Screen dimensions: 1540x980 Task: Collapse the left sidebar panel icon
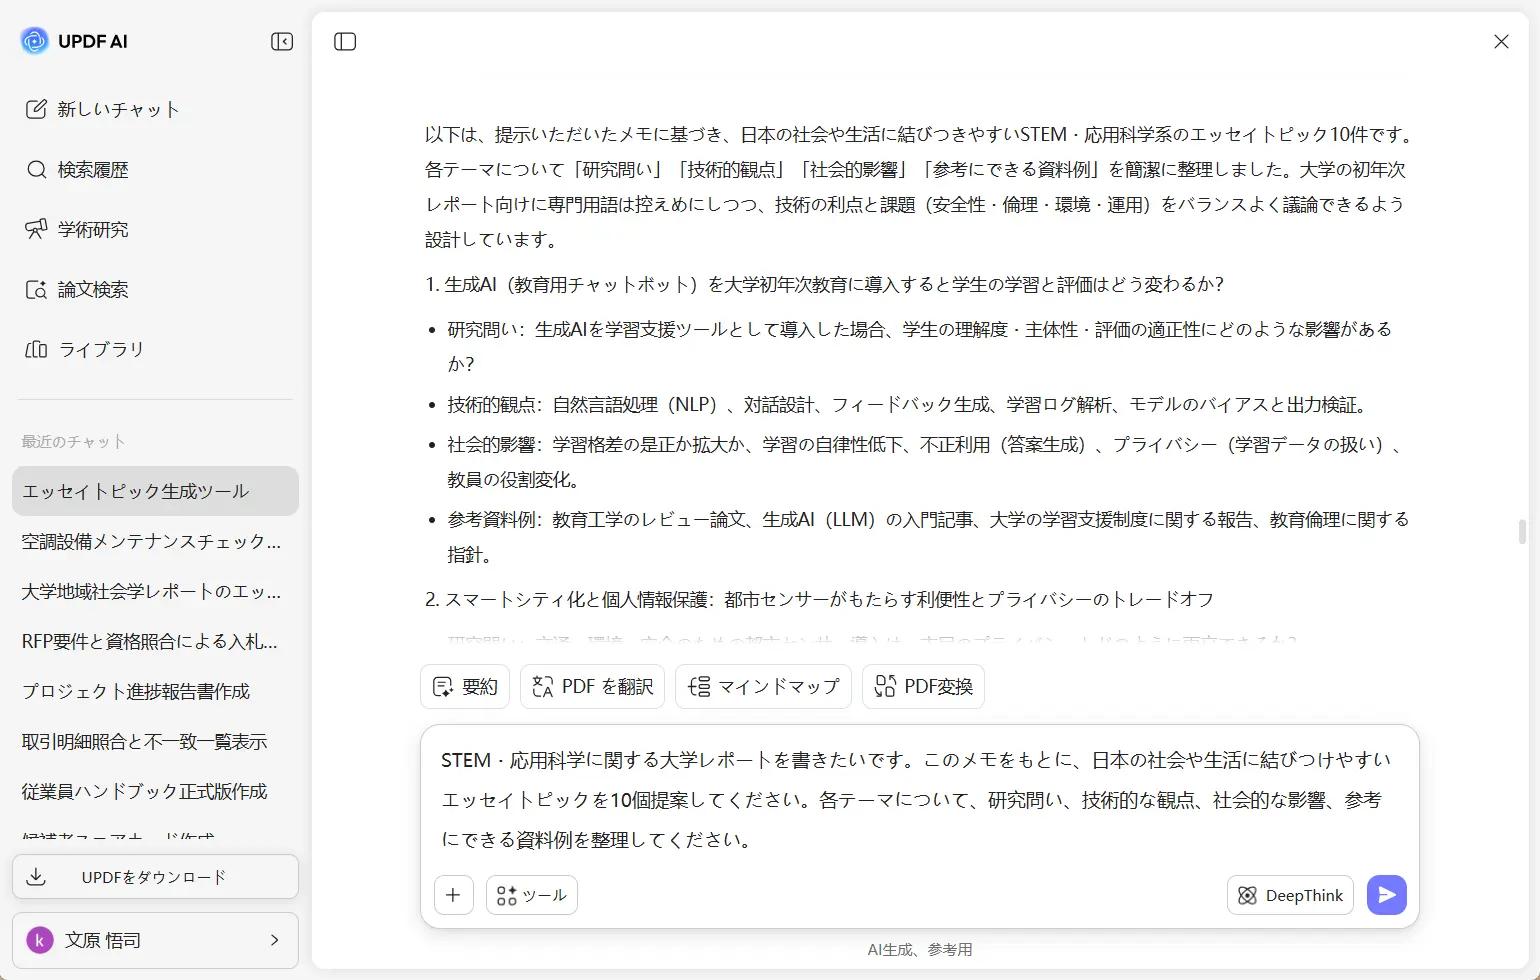point(282,41)
